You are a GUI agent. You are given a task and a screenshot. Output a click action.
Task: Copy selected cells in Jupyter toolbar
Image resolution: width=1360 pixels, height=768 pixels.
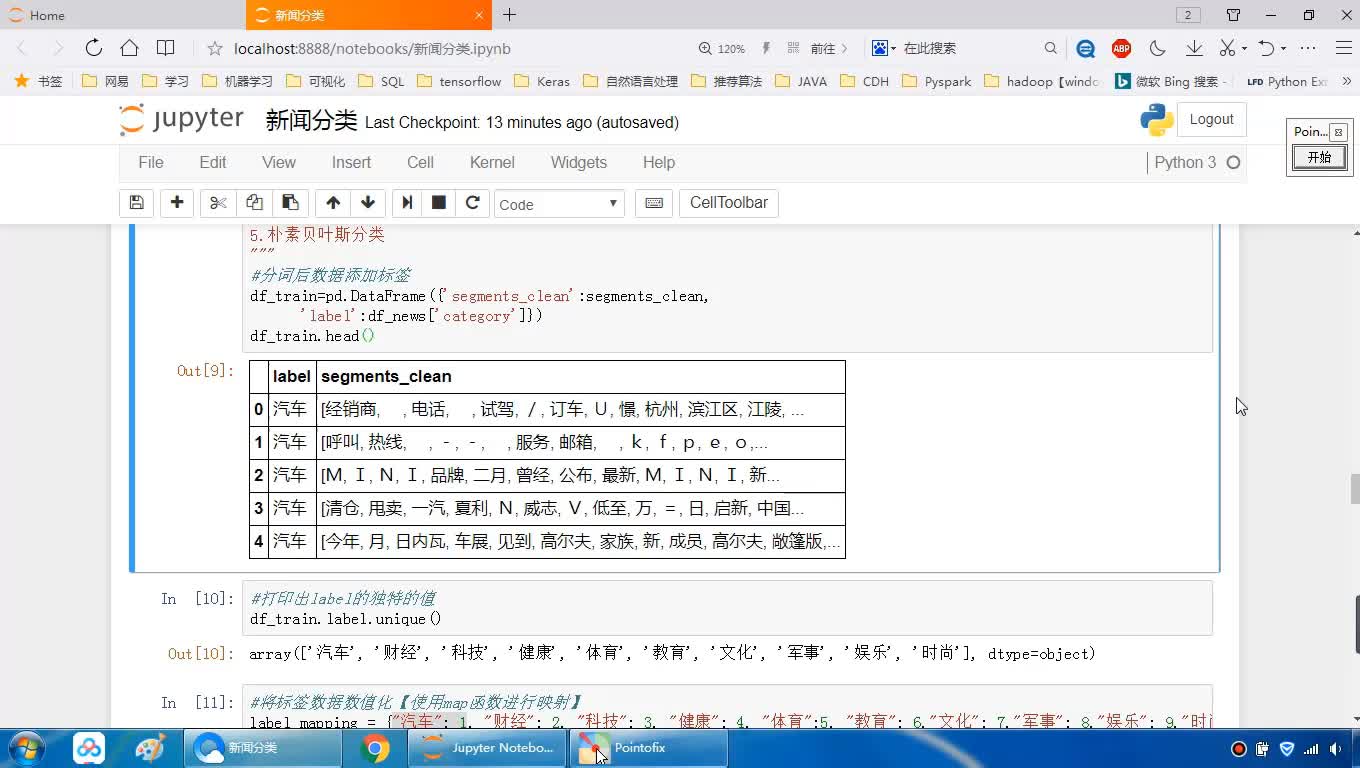click(x=254, y=203)
